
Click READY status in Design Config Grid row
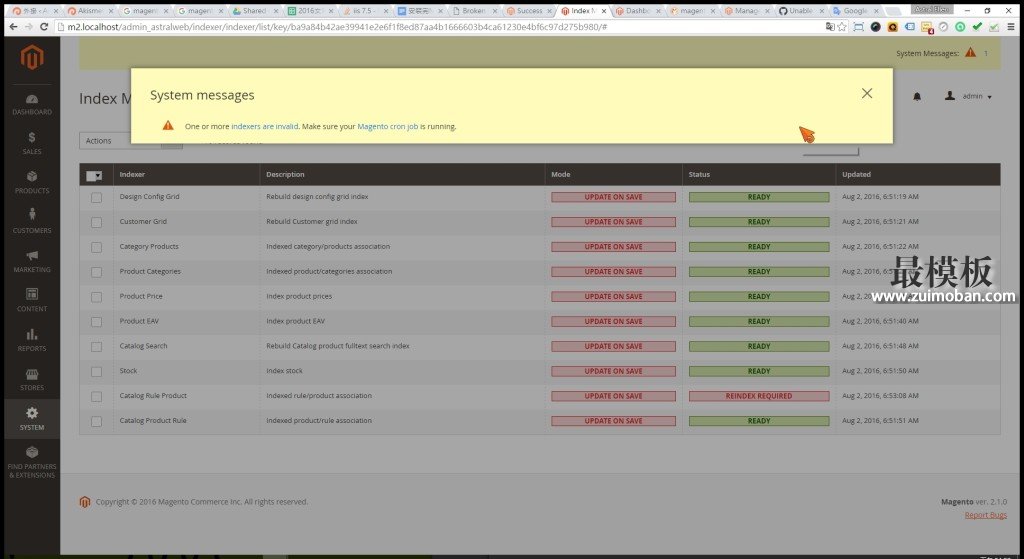[x=759, y=197]
